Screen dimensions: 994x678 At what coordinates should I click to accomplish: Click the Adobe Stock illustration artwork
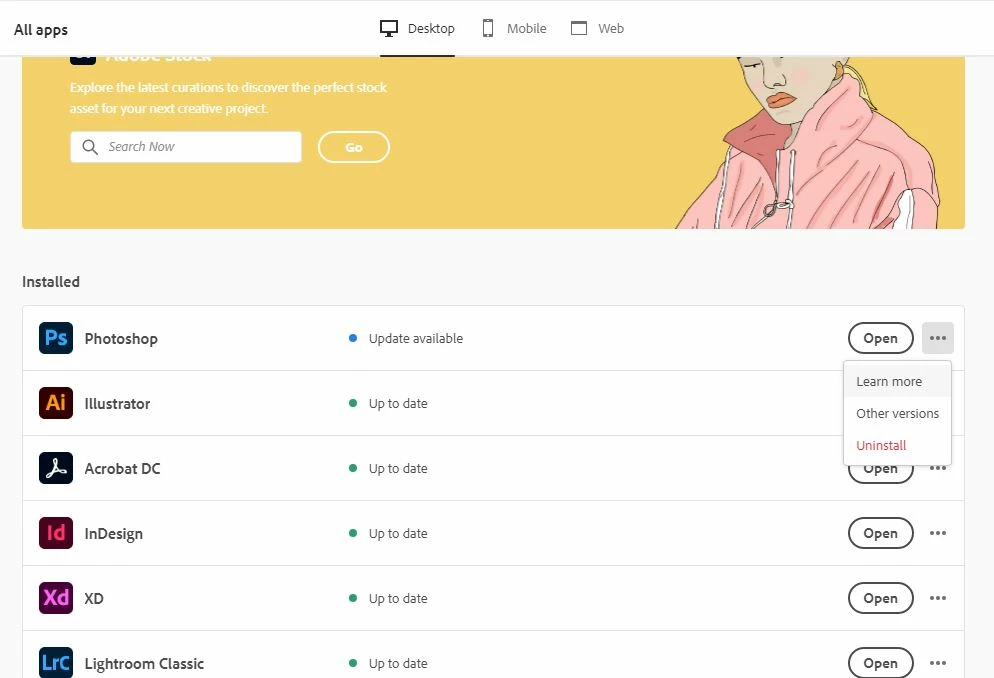coord(808,143)
